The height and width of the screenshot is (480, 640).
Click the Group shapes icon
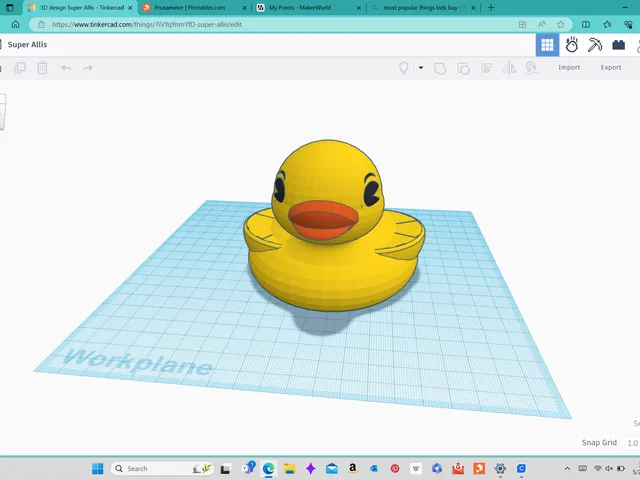coord(440,68)
